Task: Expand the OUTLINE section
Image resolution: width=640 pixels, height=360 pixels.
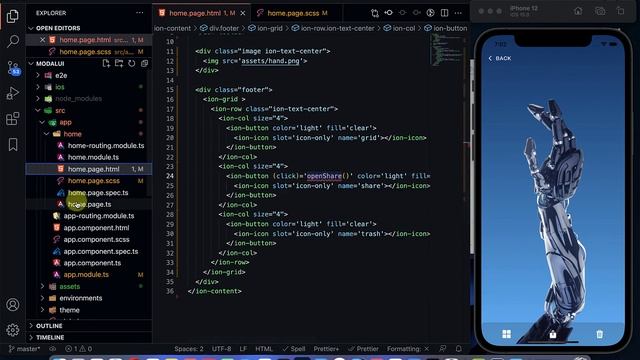Action: (89, 326)
